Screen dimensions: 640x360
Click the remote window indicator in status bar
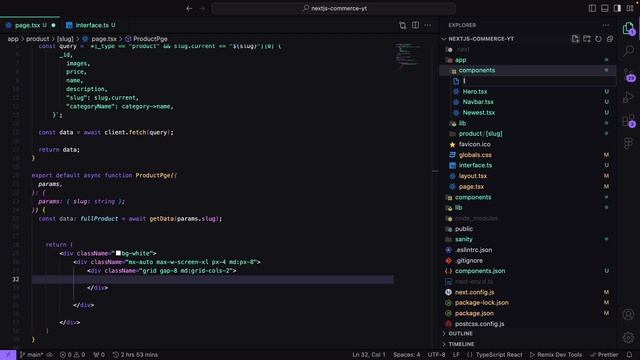point(8,355)
